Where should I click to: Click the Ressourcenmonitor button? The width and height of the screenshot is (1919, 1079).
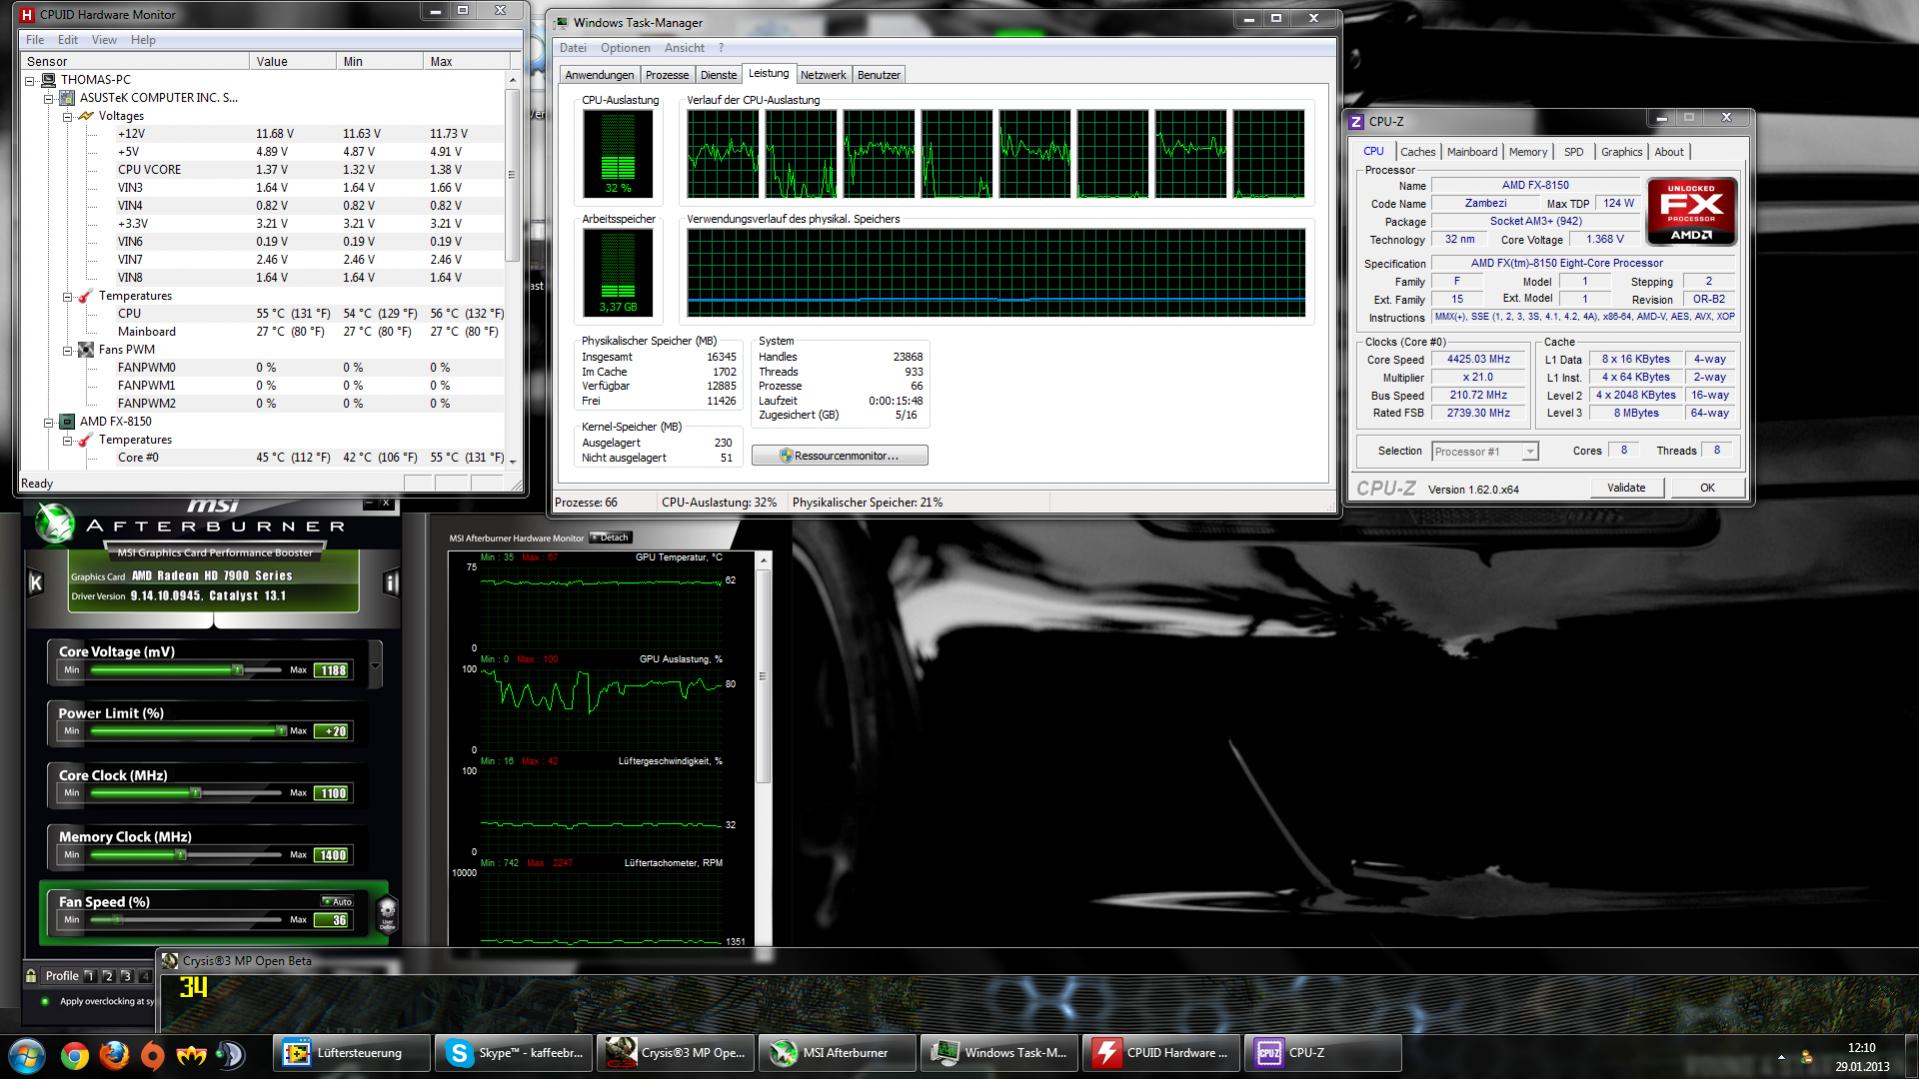839,456
